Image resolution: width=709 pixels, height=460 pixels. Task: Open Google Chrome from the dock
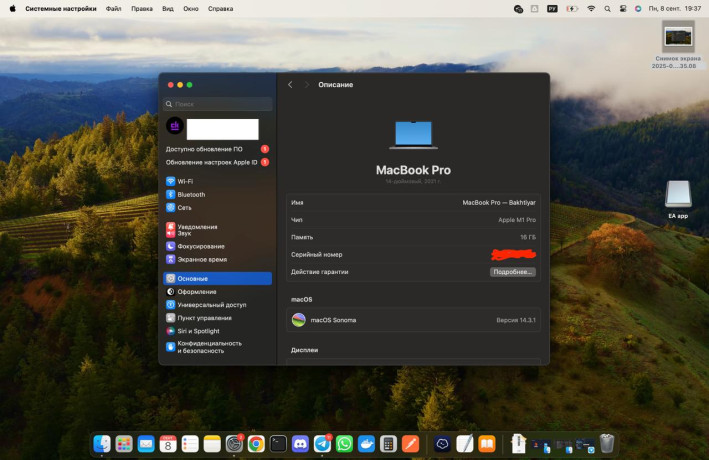[x=256, y=444]
